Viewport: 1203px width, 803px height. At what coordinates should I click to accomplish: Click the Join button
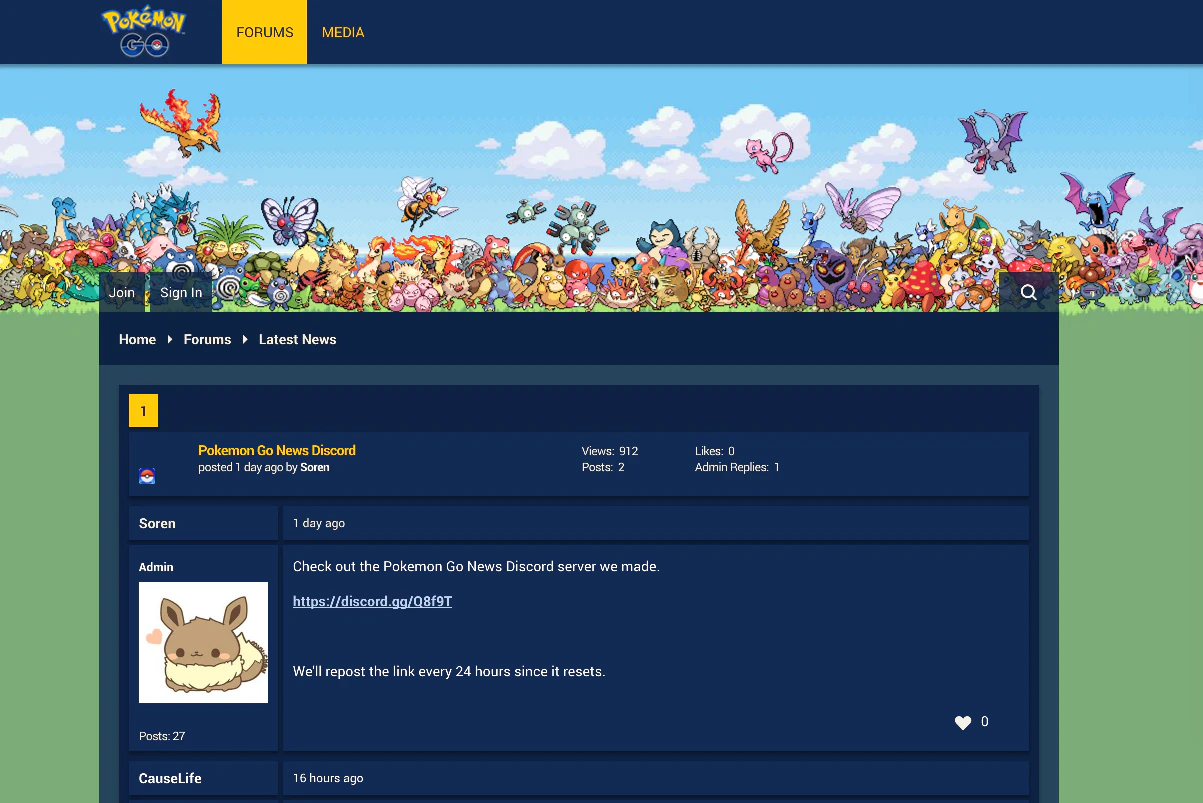121,291
